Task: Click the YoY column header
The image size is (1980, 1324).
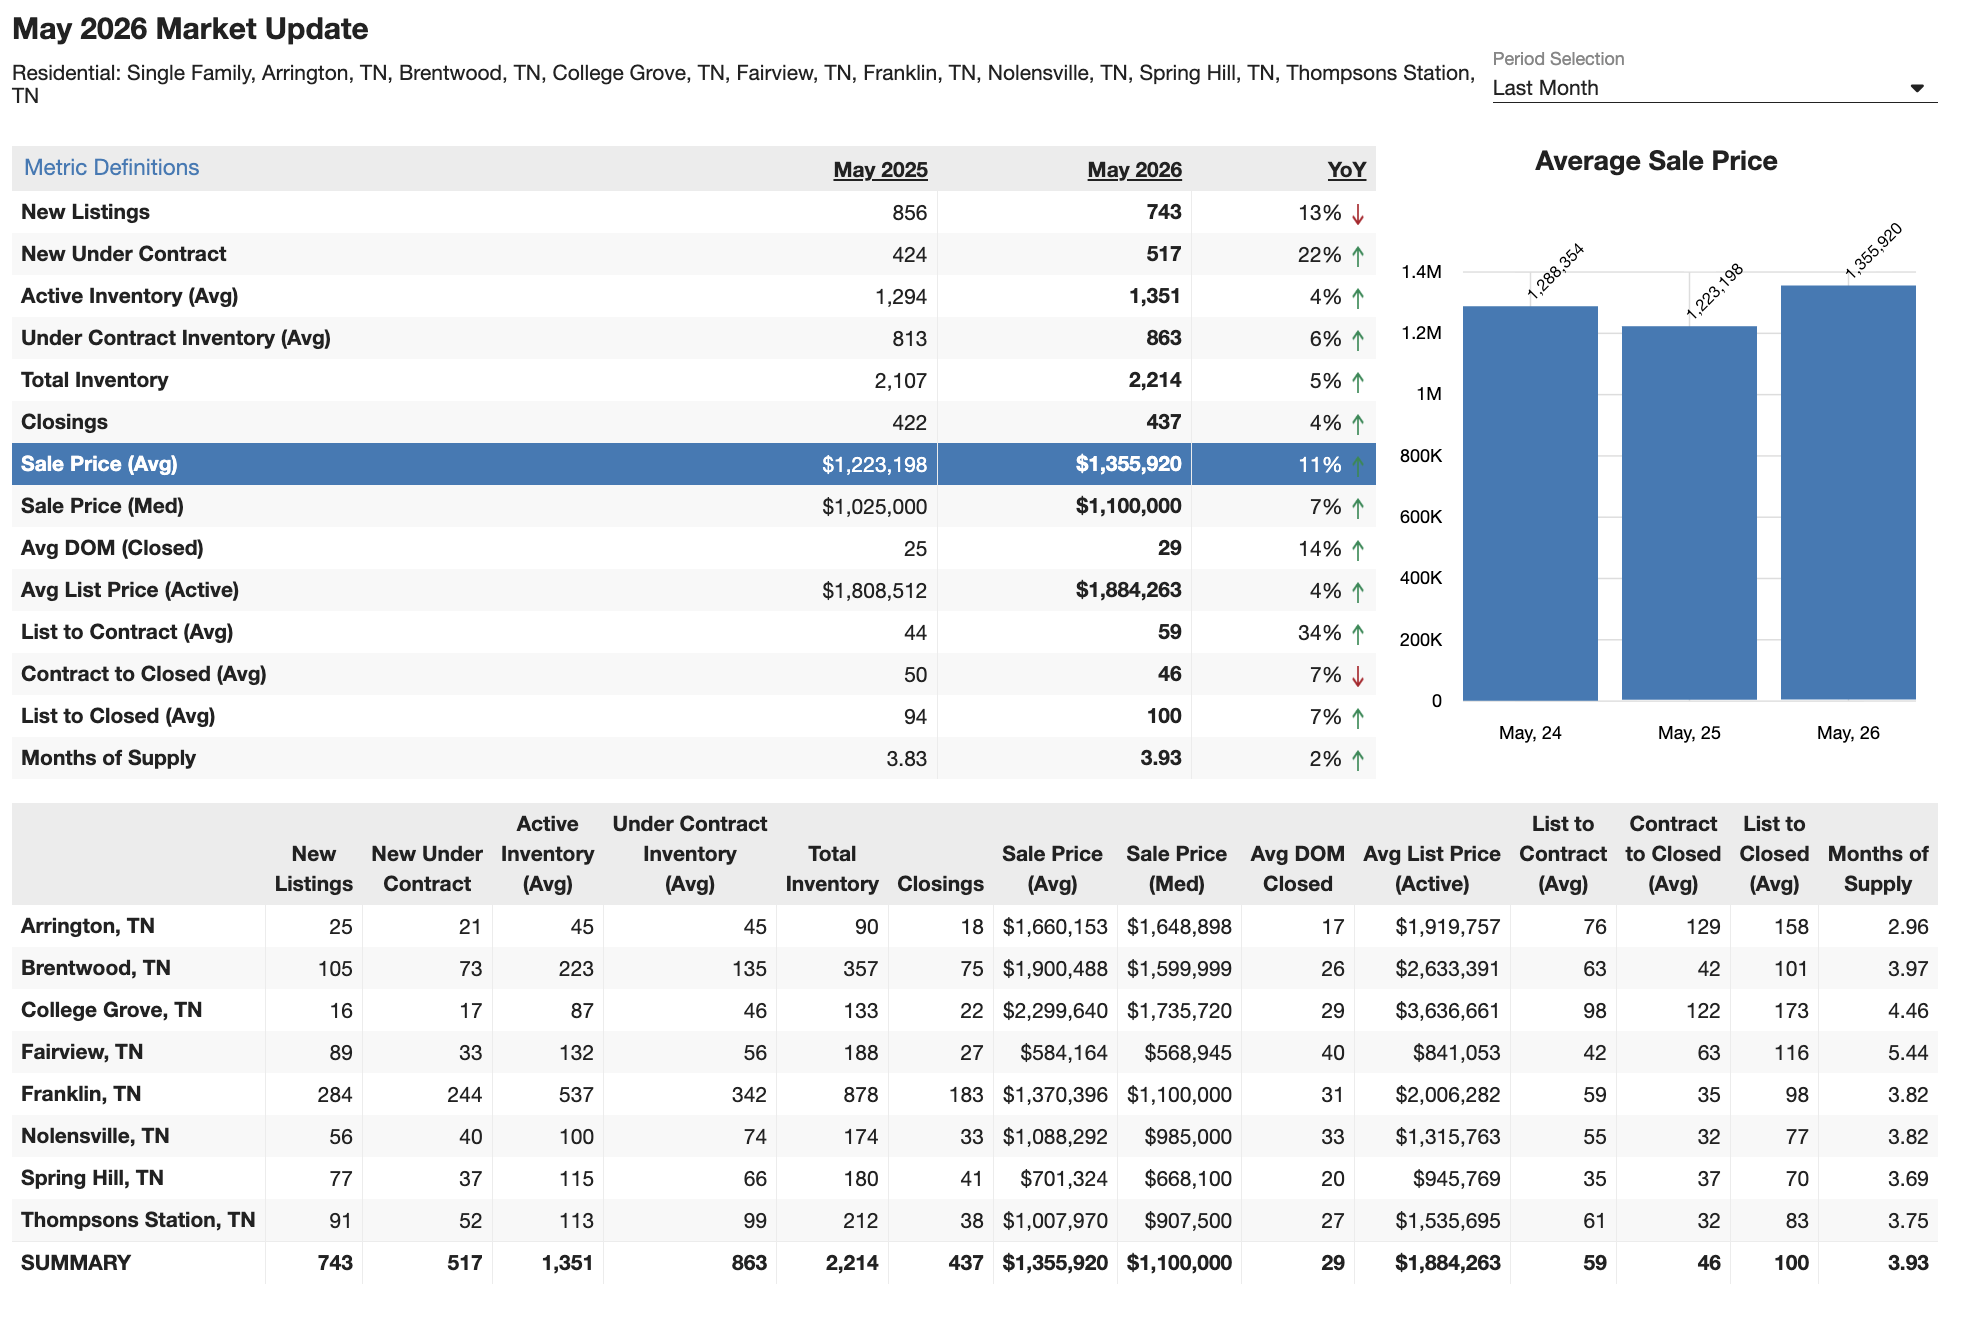Action: (x=1346, y=170)
